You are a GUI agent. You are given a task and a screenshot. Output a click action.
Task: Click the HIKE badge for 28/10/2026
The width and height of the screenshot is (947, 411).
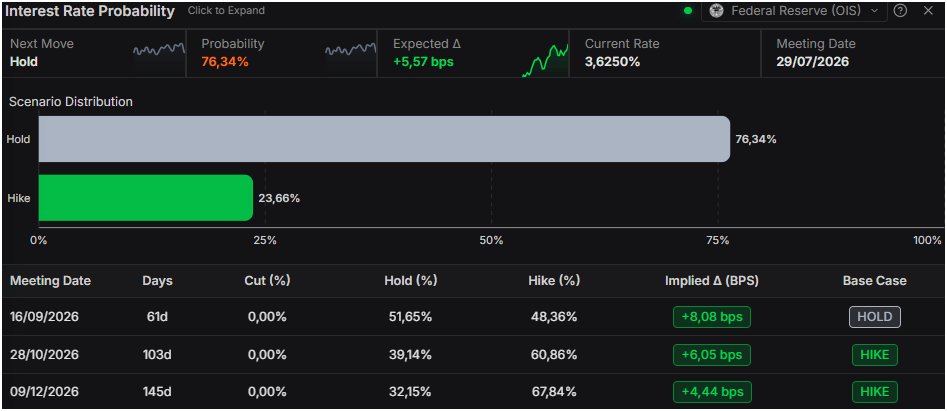click(x=875, y=355)
